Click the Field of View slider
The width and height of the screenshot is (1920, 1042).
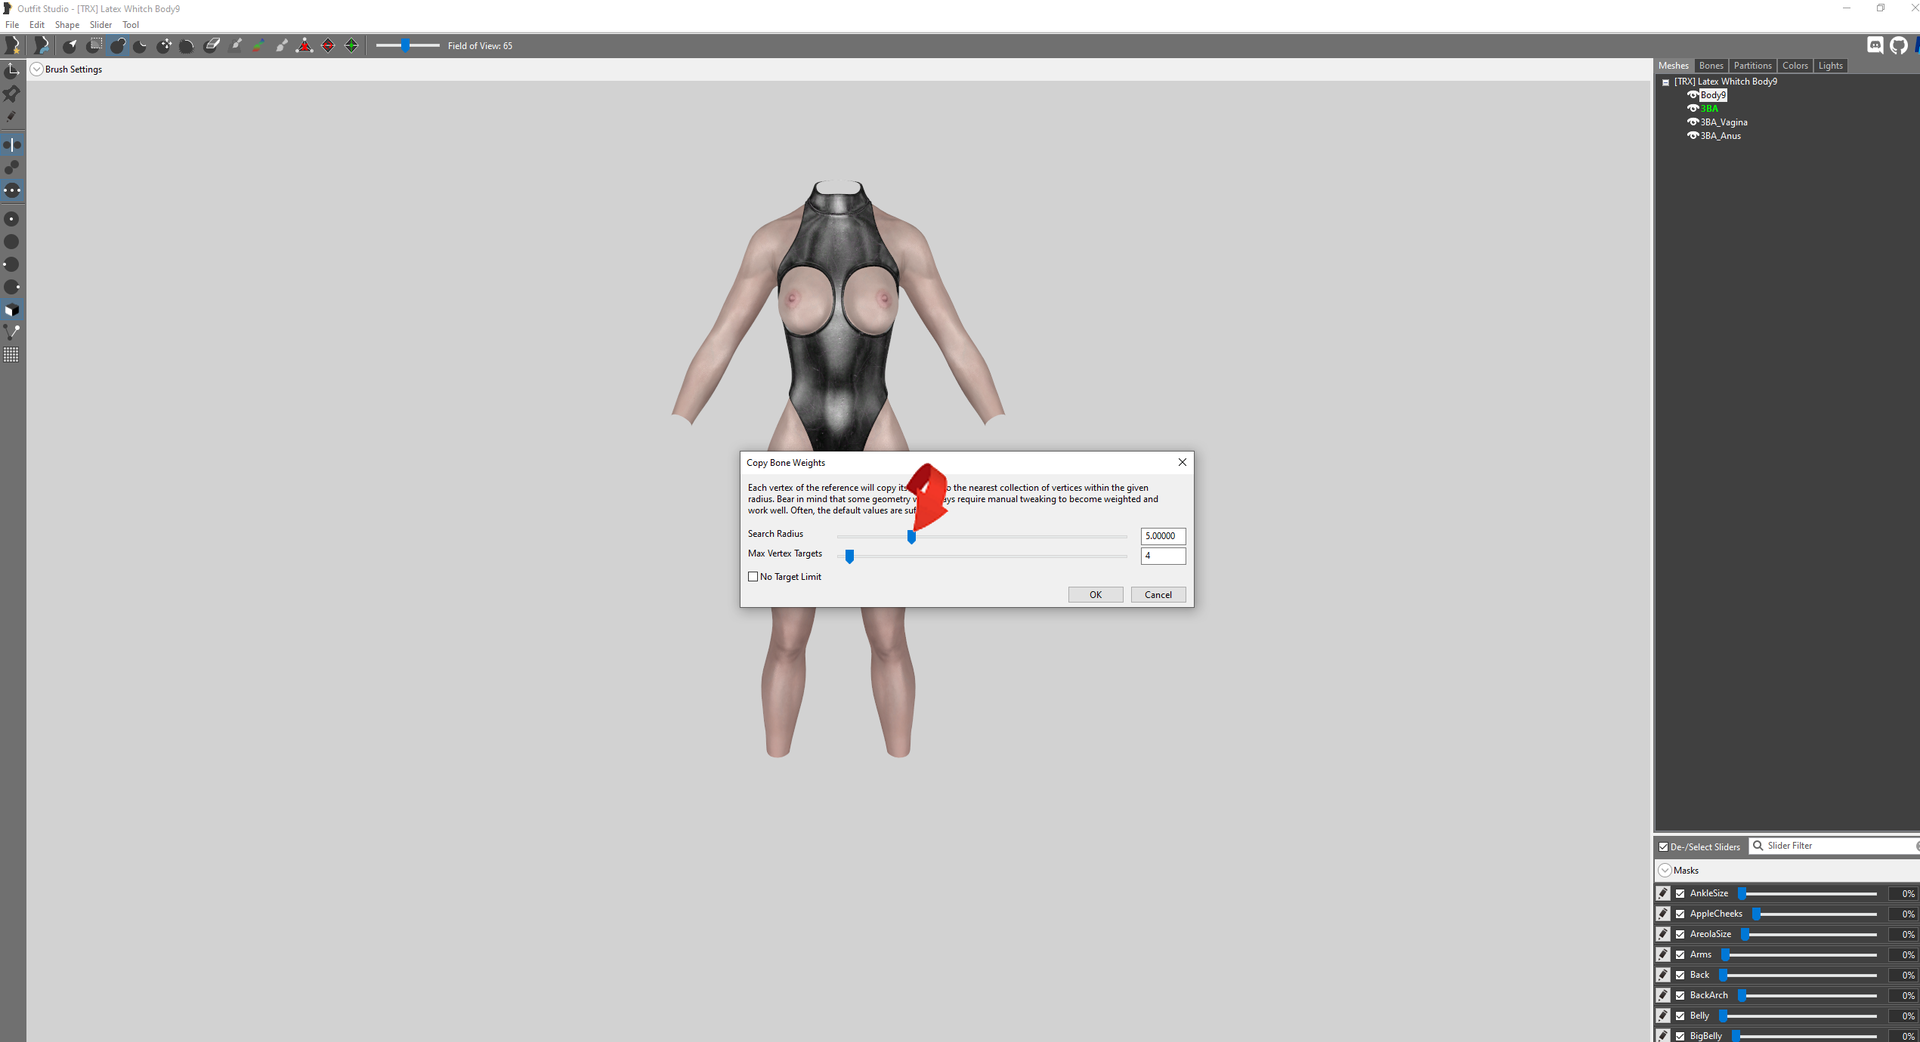407,45
